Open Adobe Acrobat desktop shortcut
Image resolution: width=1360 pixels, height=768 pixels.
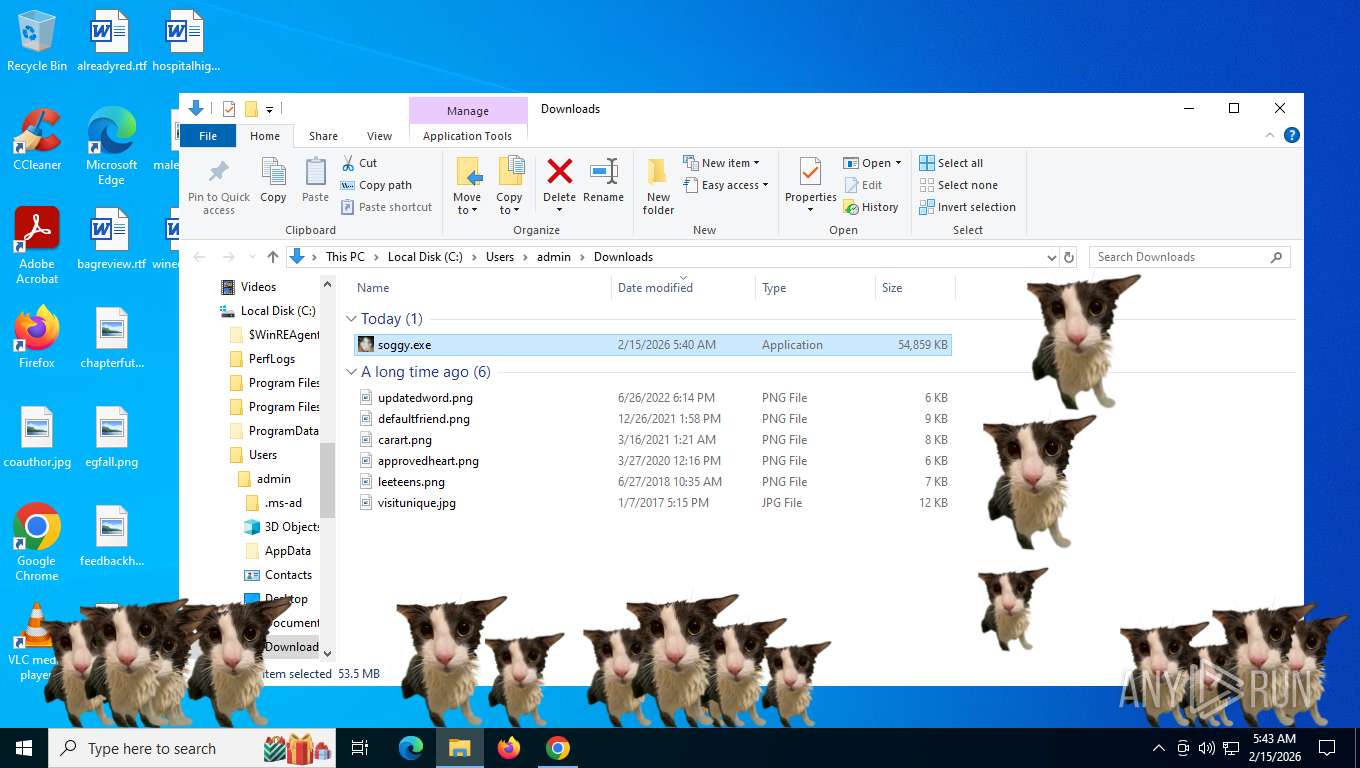pos(37,245)
